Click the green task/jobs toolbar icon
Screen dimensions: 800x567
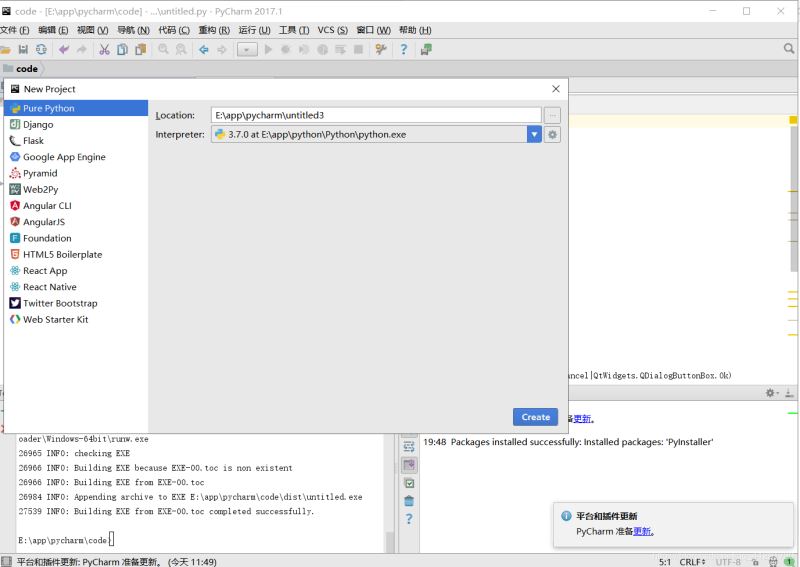pos(426,50)
